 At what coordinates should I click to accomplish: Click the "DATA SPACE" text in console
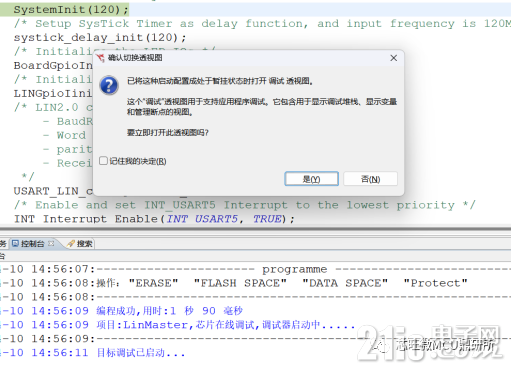345,283
